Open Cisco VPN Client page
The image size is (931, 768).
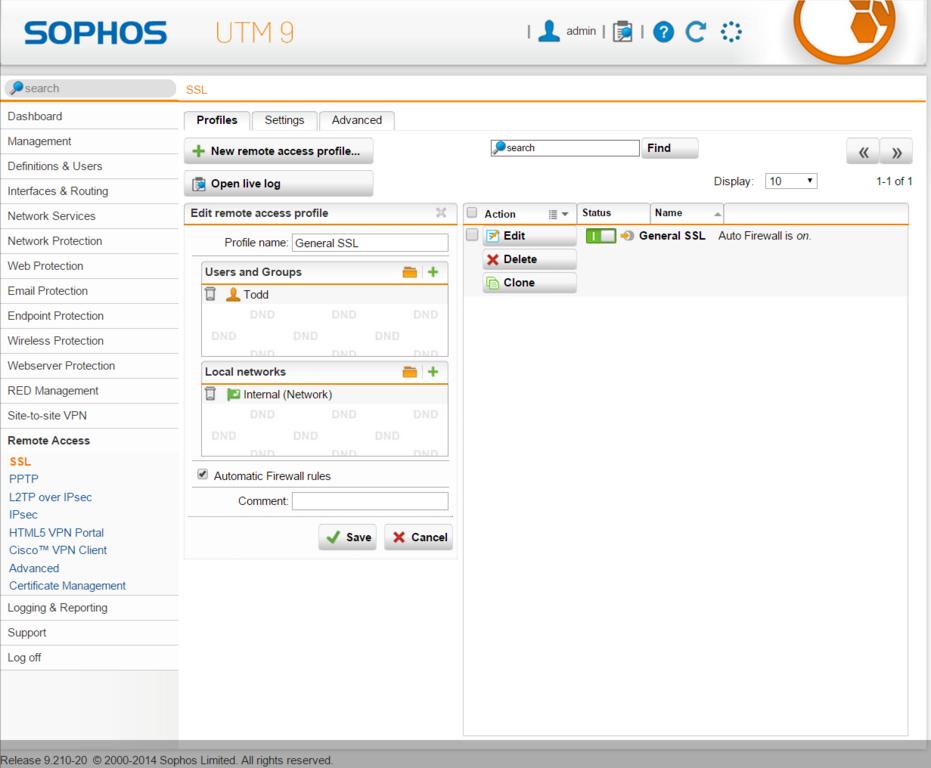point(58,550)
